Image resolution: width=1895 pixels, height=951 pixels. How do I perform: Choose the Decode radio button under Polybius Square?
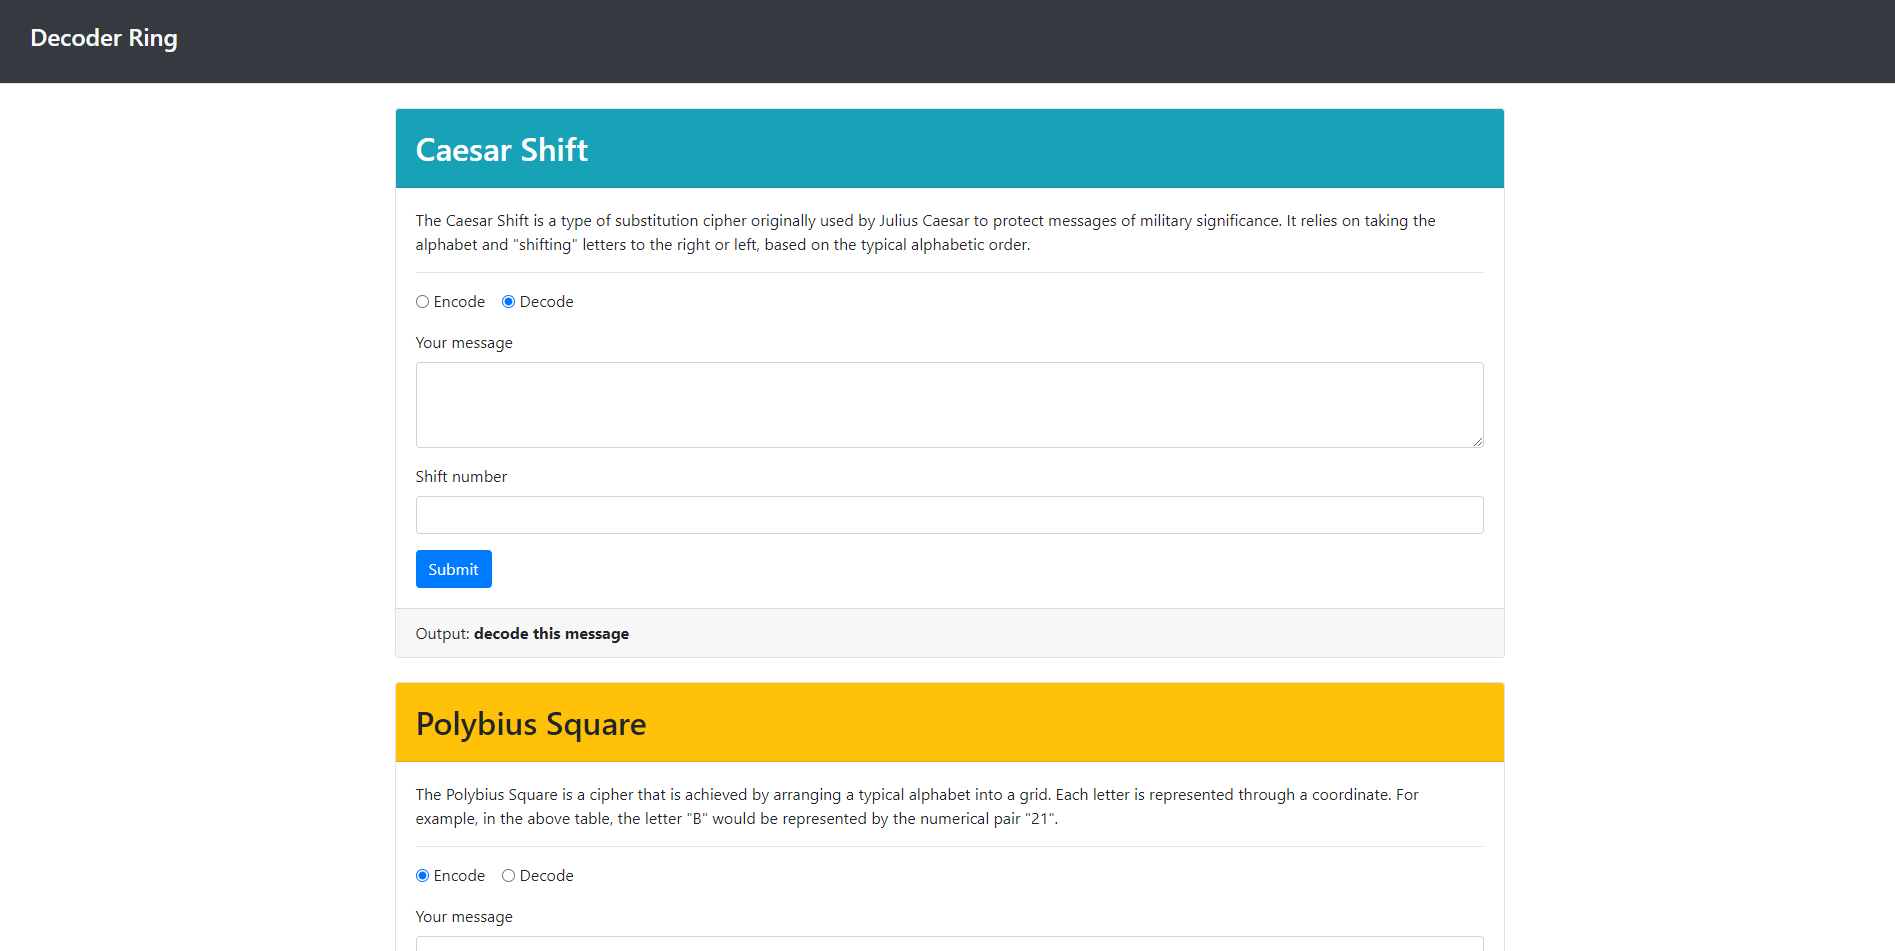pyautogui.click(x=508, y=876)
